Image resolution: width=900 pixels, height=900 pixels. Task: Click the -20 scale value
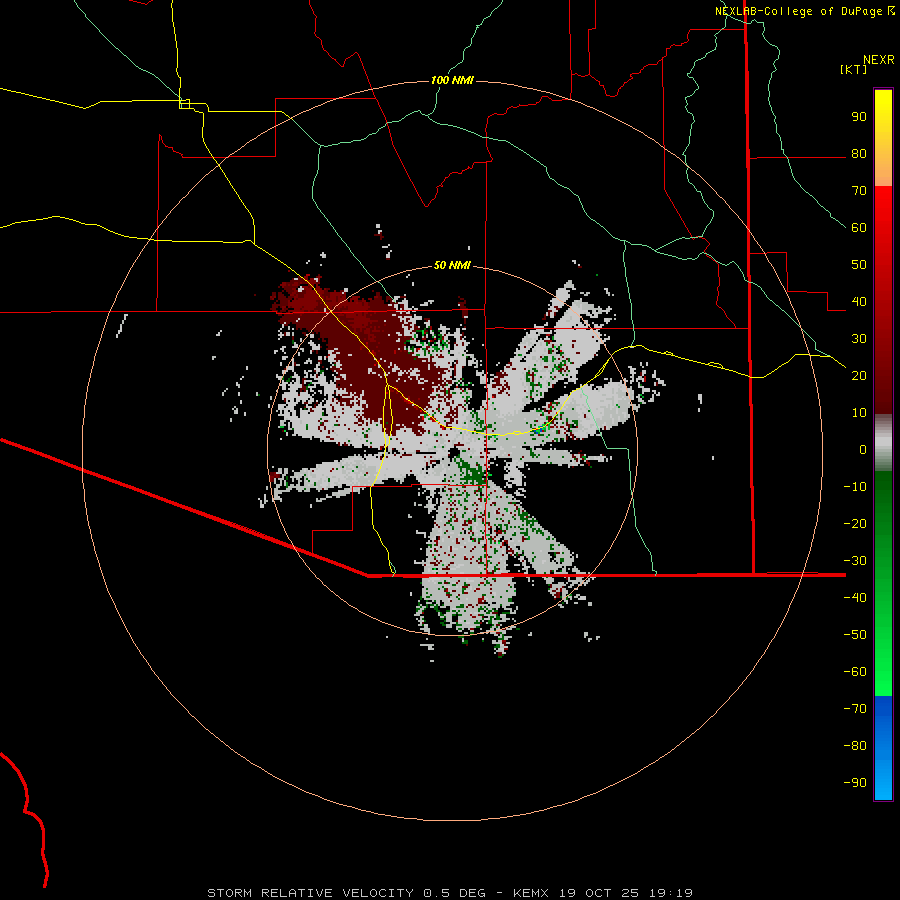(855, 524)
